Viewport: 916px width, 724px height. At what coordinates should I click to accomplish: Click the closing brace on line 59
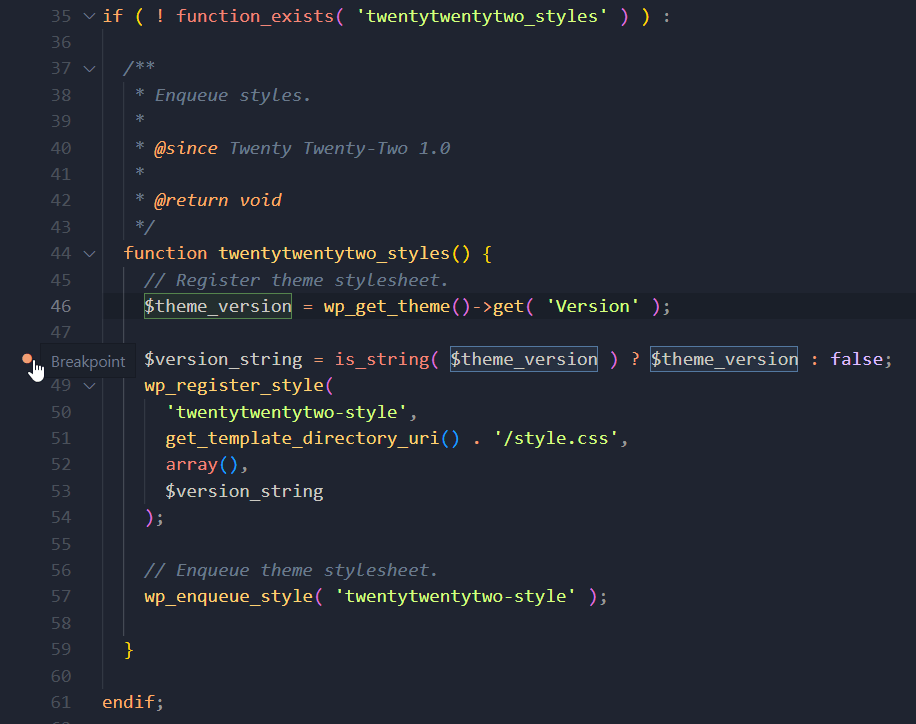[x=129, y=649]
